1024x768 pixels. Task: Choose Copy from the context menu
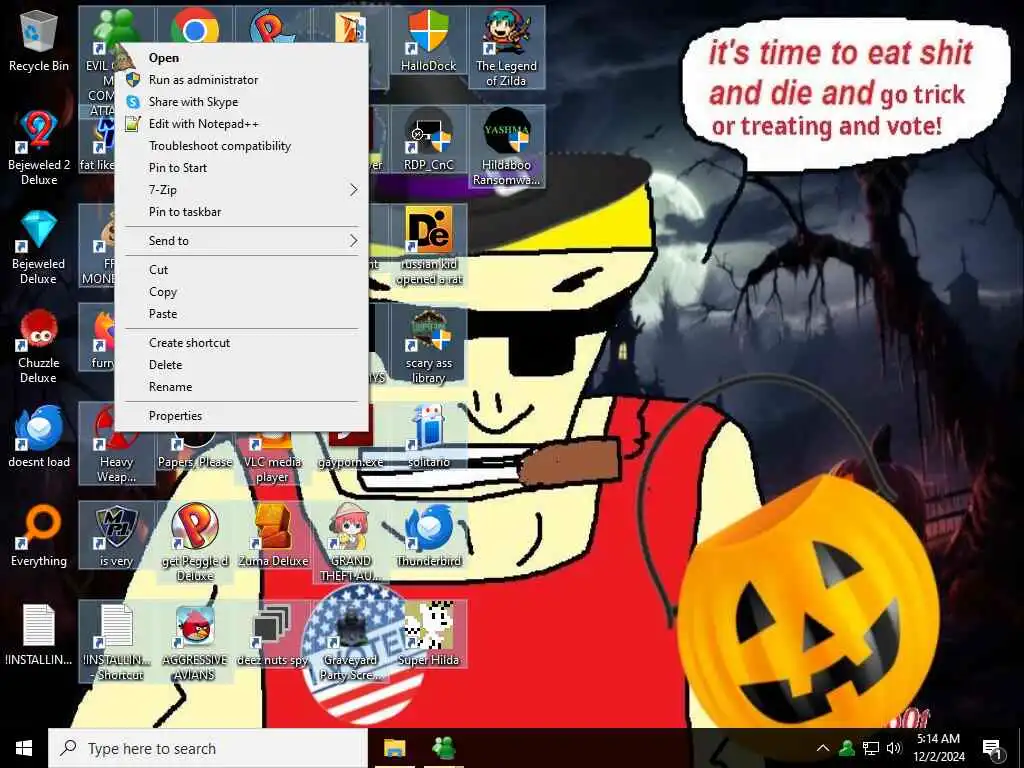point(242,292)
